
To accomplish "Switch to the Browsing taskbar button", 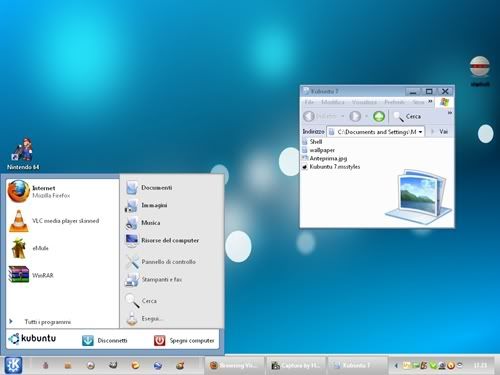I will click(x=235, y=366).
